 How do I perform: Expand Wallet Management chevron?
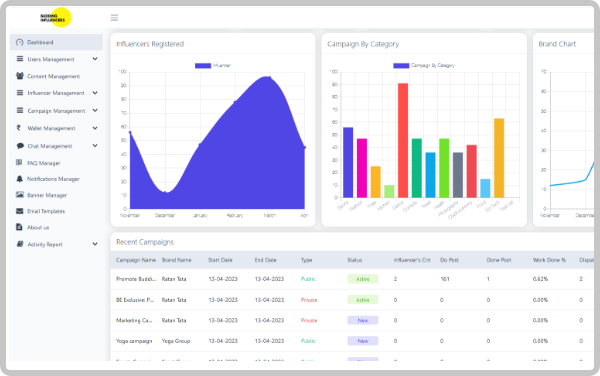click(x=95, y=128)
